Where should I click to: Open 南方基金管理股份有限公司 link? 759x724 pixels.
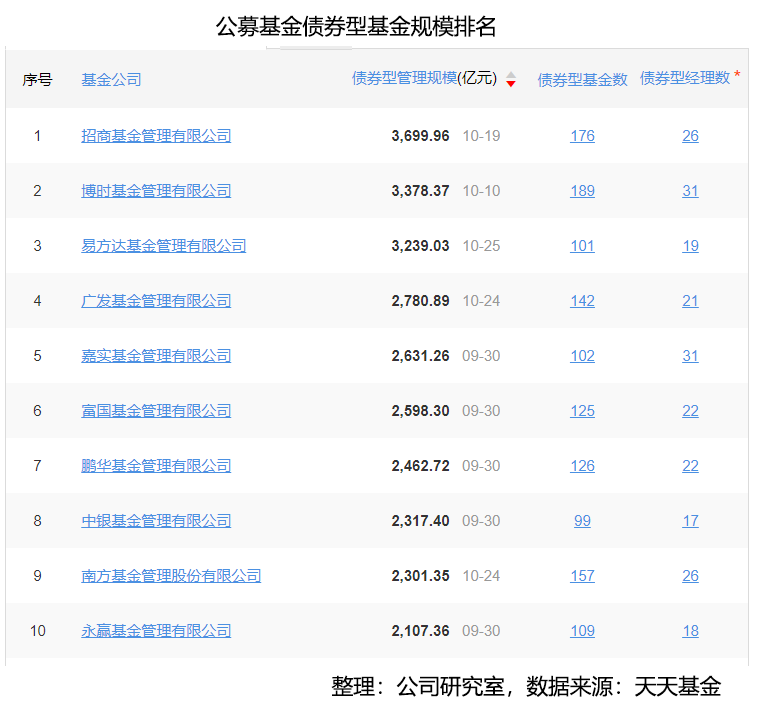click(x=171, y=576)
